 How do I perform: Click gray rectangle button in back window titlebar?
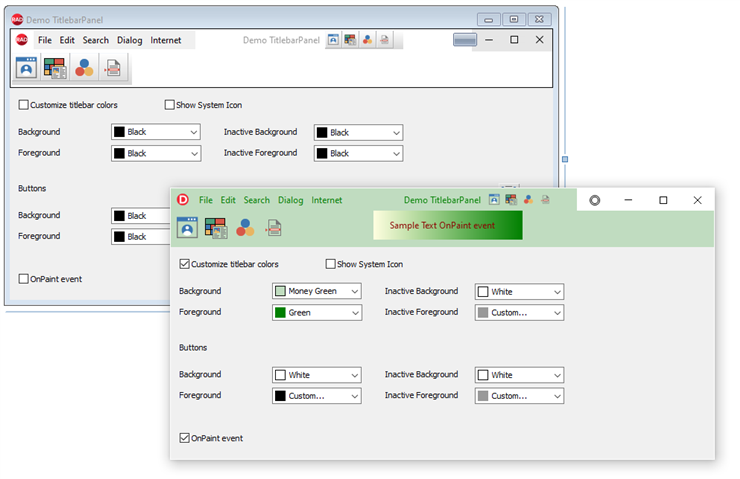[x=465, y=40]
